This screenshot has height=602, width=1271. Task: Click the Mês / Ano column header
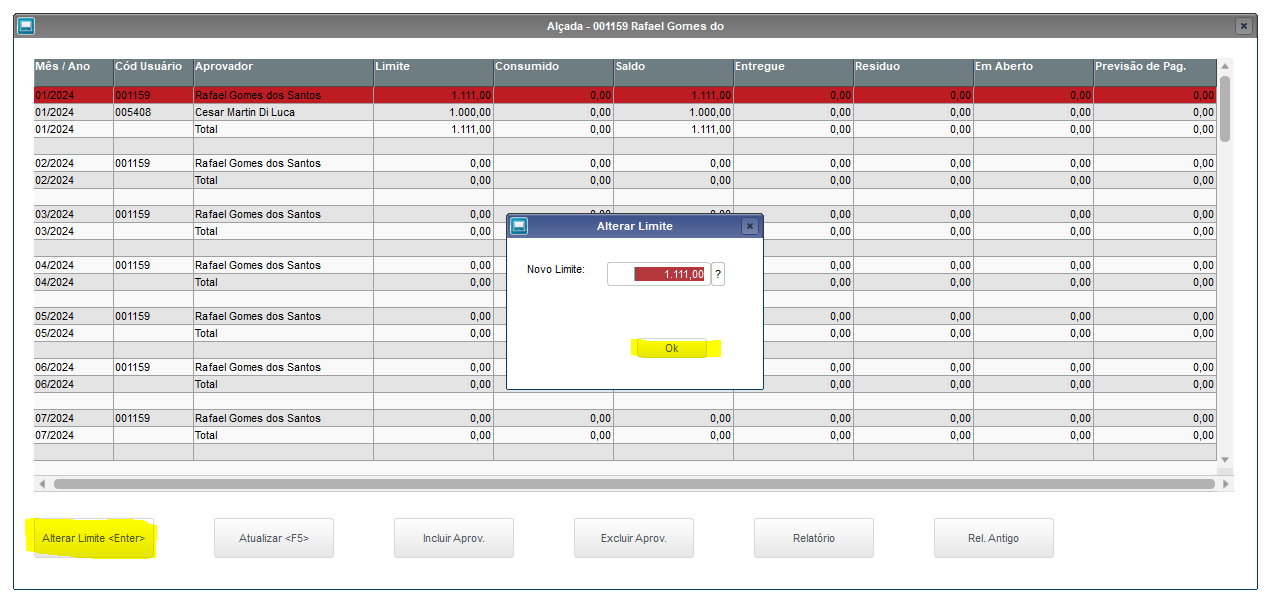click(74, 72)
